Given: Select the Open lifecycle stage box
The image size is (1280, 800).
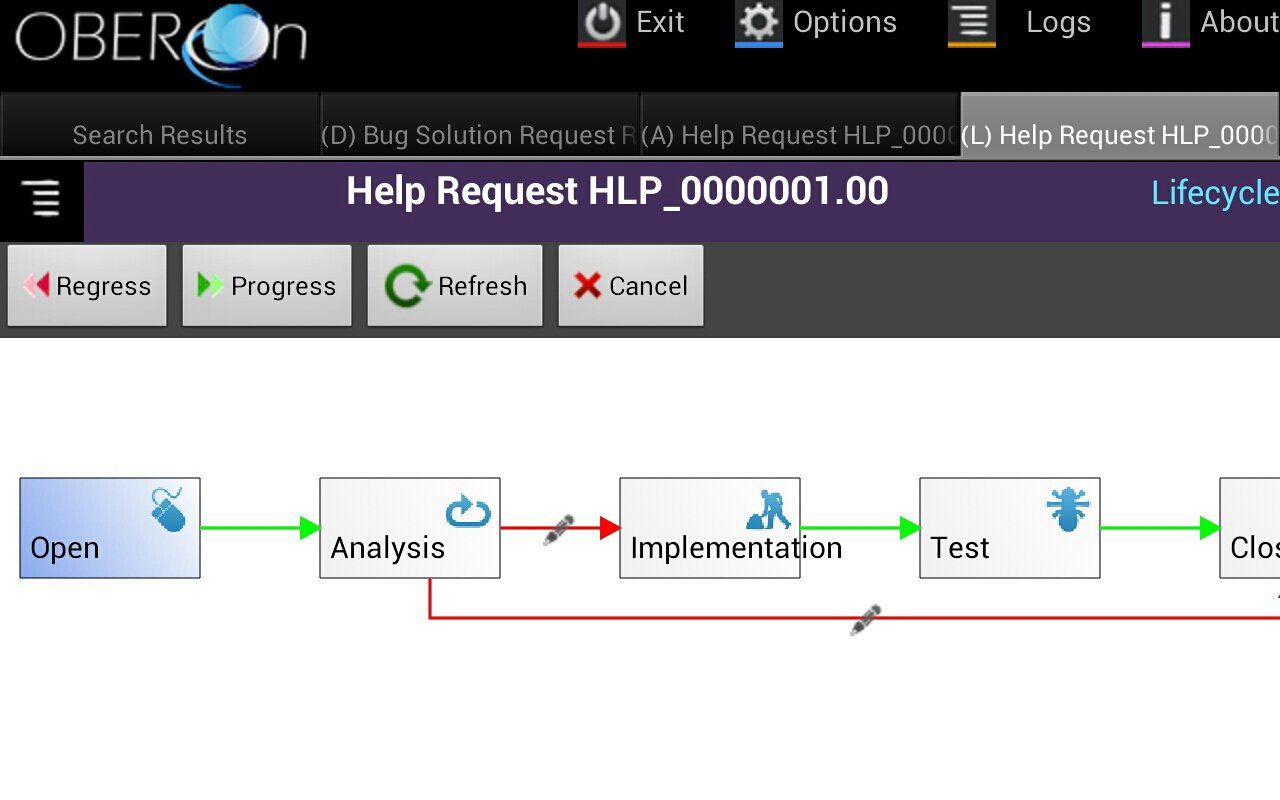Looking at the screenshot, I should click(110, 528).
